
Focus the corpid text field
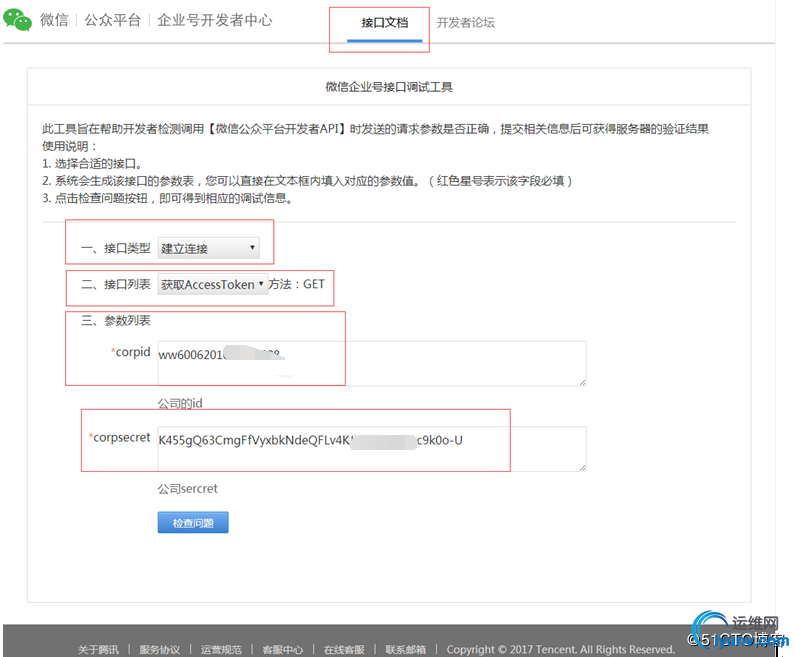tap(372, 363)
